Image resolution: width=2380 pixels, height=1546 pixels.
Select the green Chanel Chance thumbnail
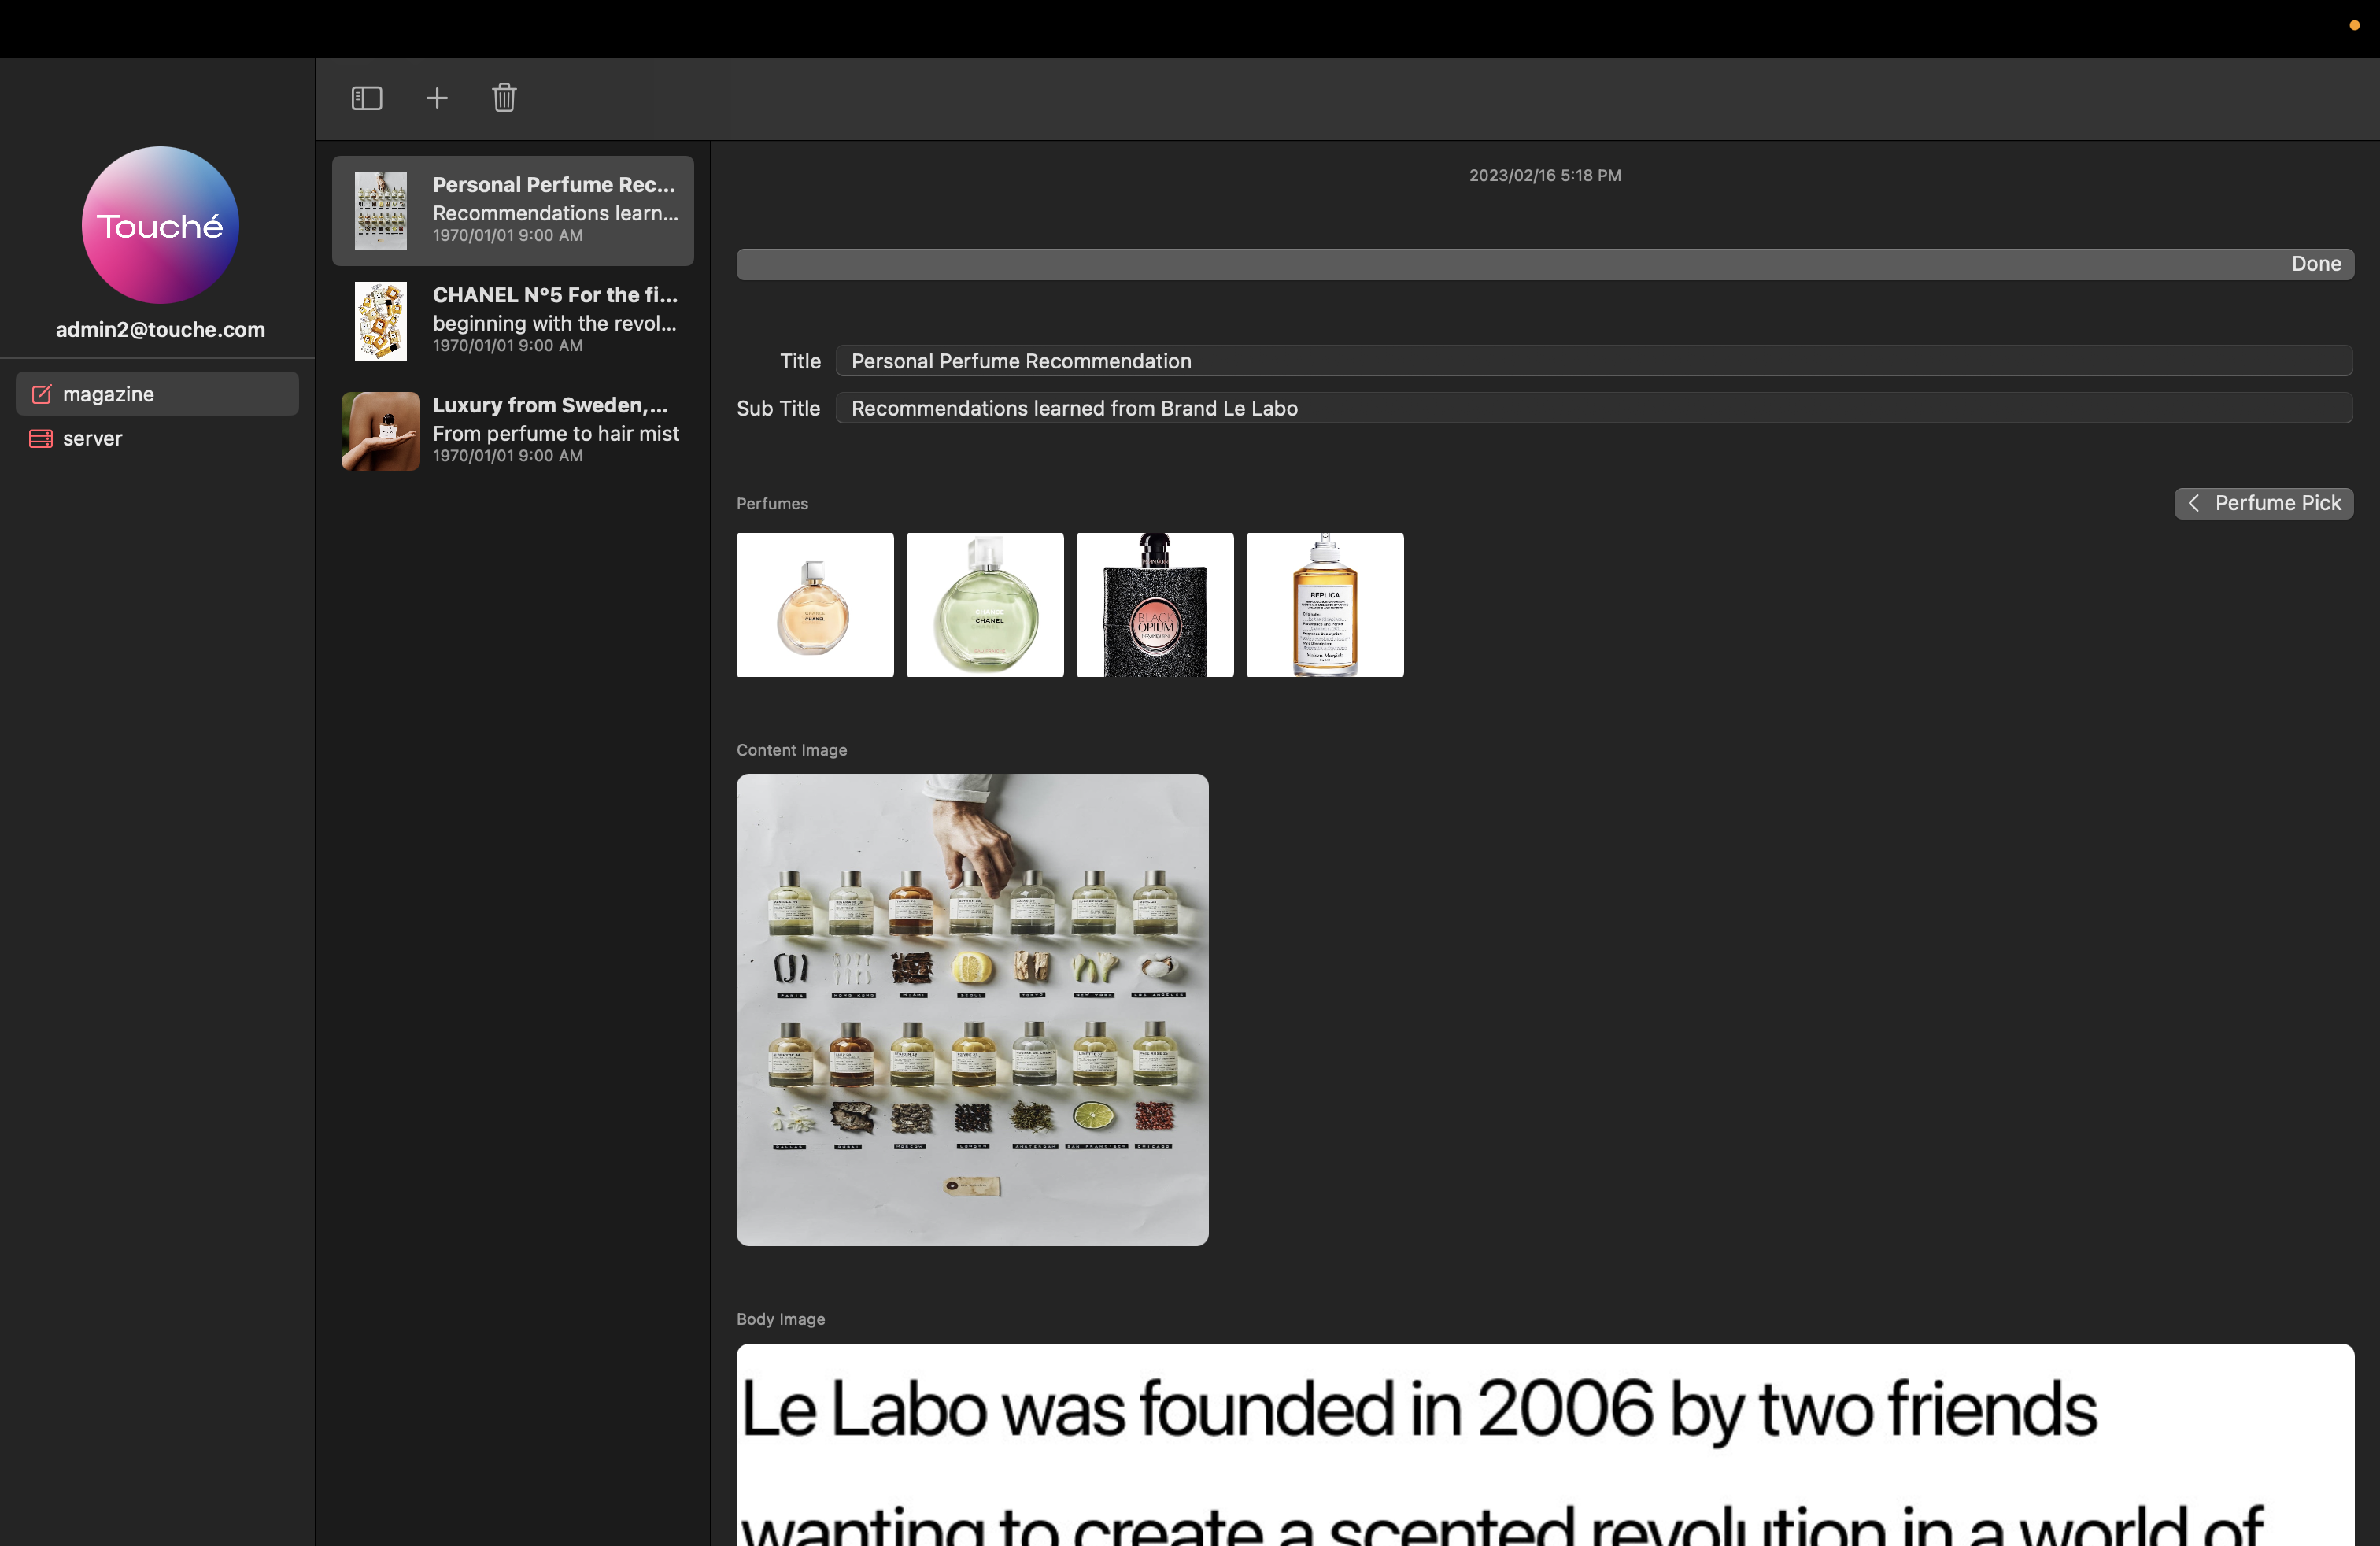tap(984, 604)
